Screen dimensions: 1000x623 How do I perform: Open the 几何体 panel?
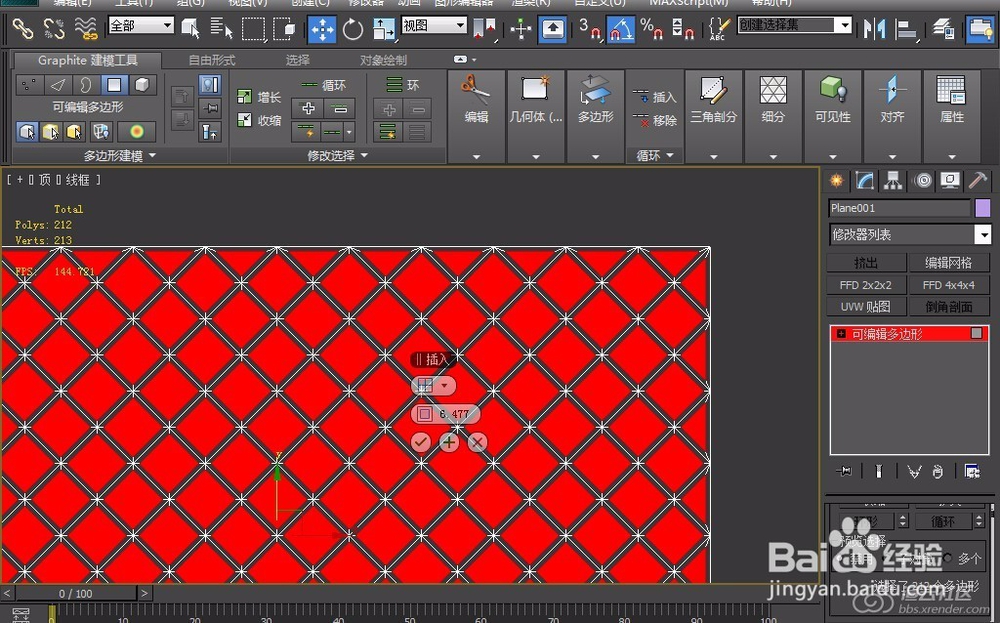(536, 117)
